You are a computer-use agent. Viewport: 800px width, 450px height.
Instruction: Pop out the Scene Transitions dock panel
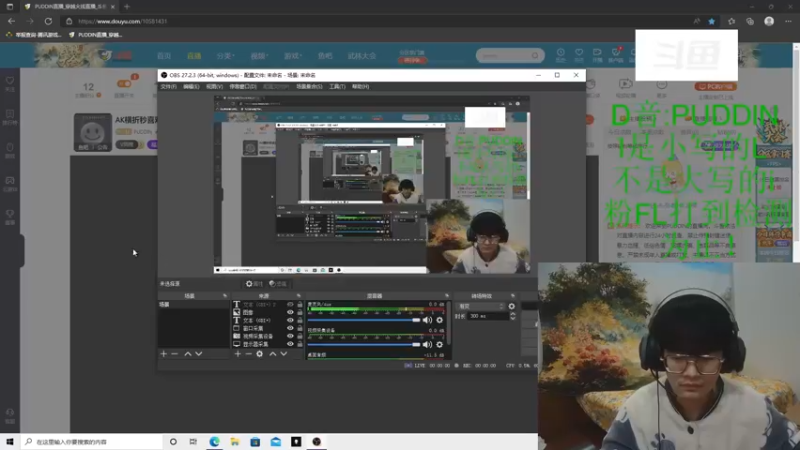[512, 296]
